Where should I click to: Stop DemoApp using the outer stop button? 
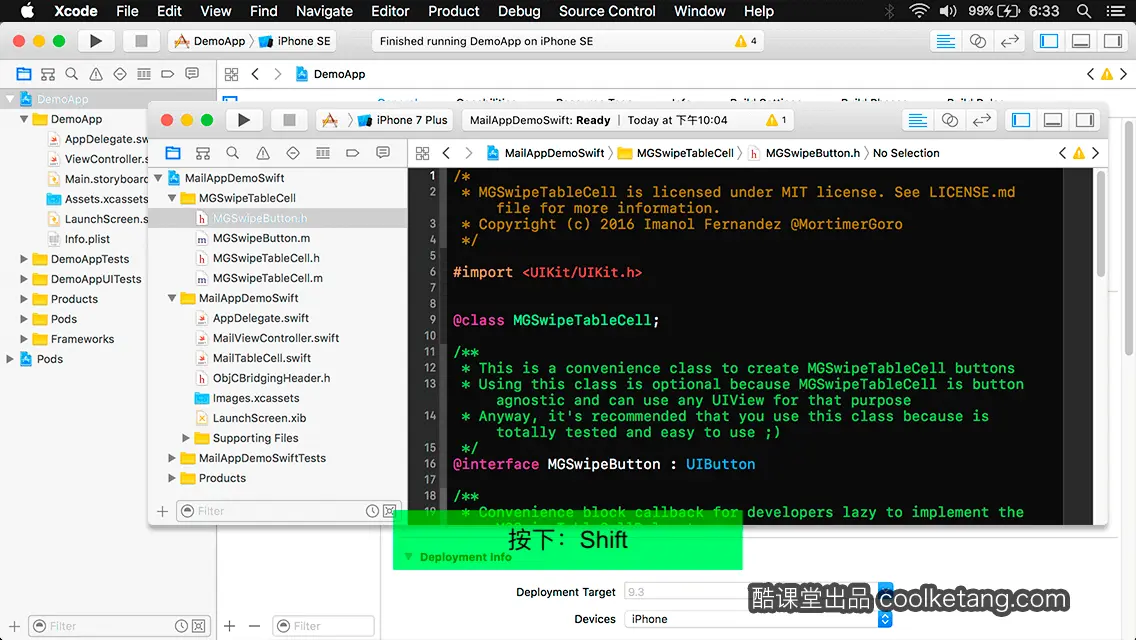141,41
